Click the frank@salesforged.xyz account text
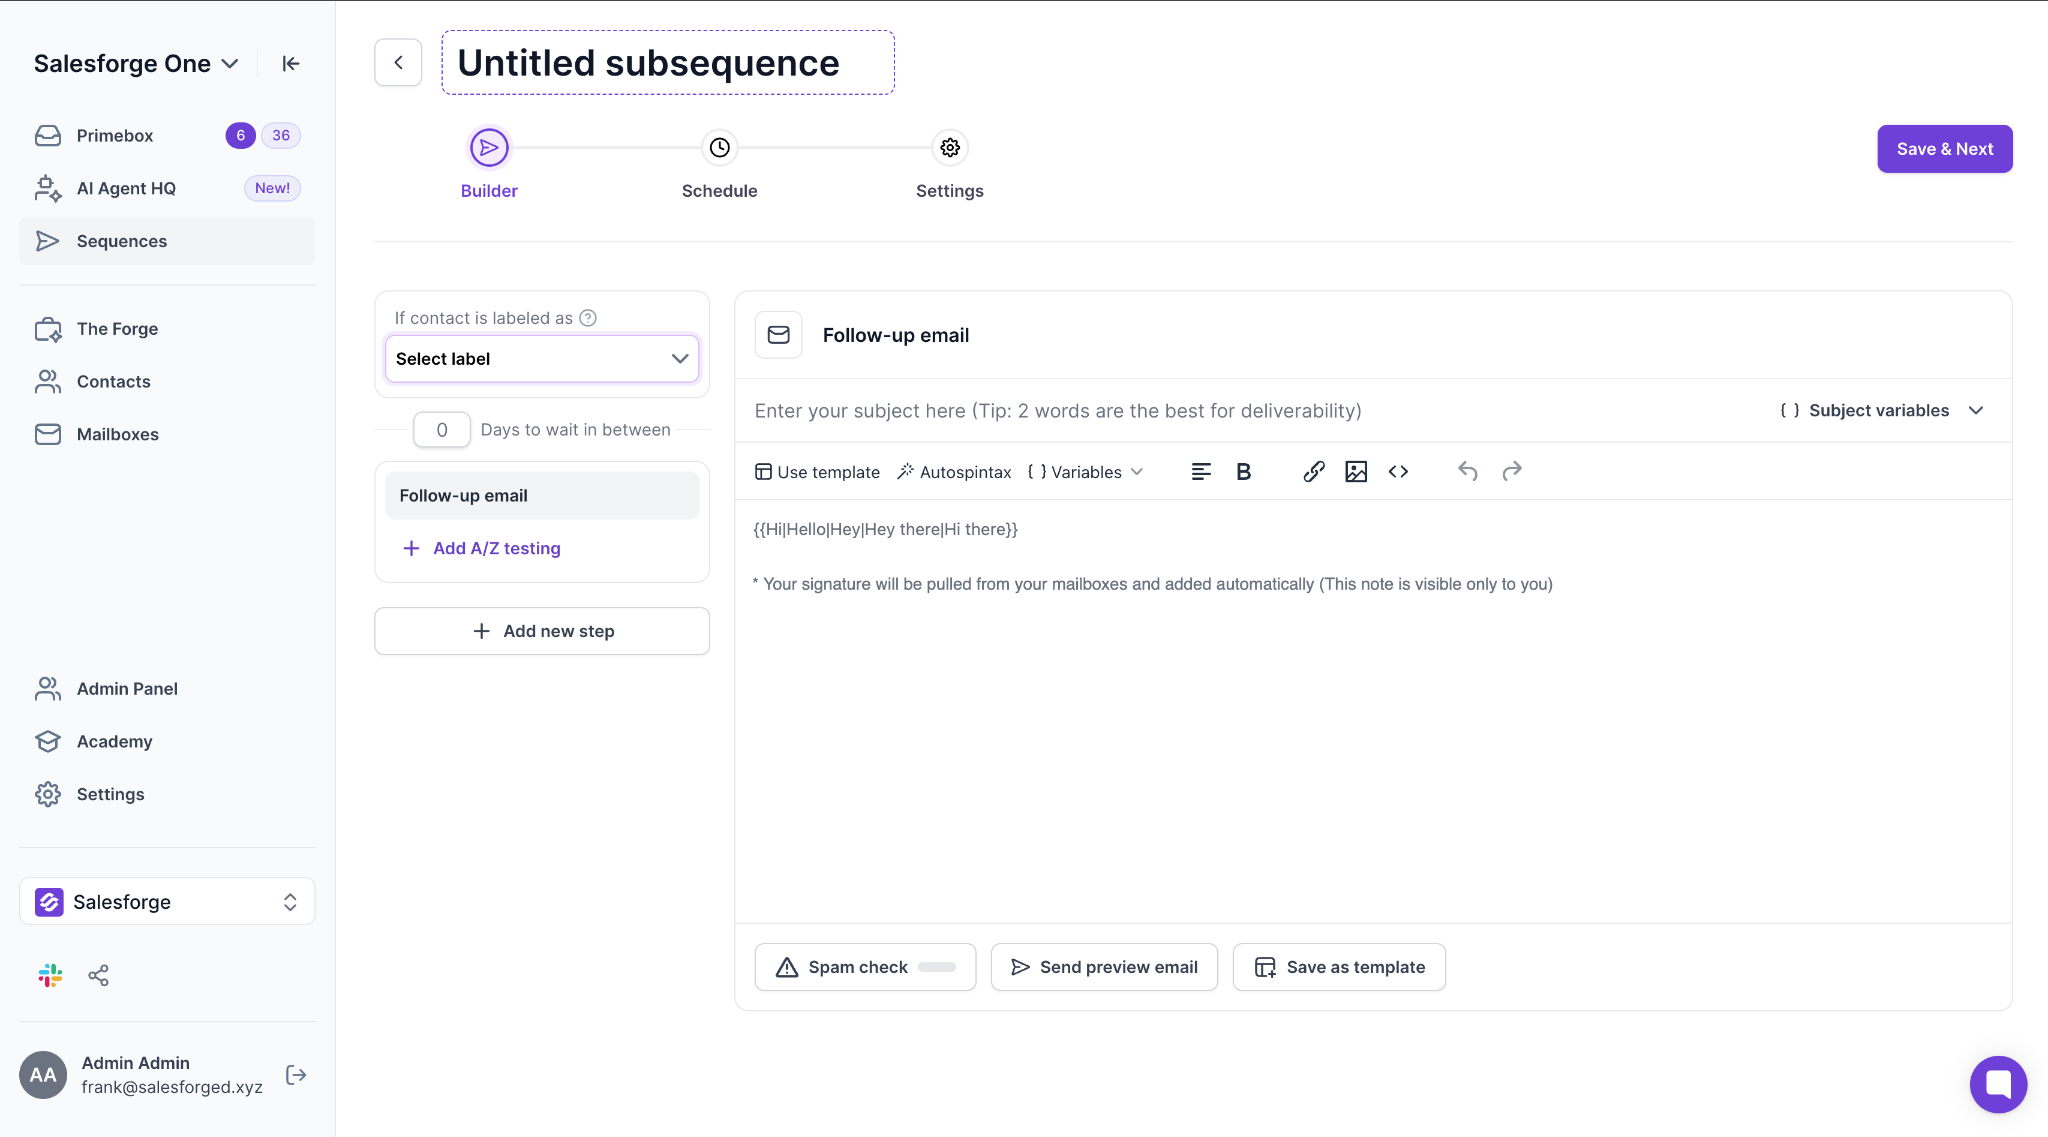This screenshot has width=2048, height=1137. pyautogui.click(x=172, y=1087)
